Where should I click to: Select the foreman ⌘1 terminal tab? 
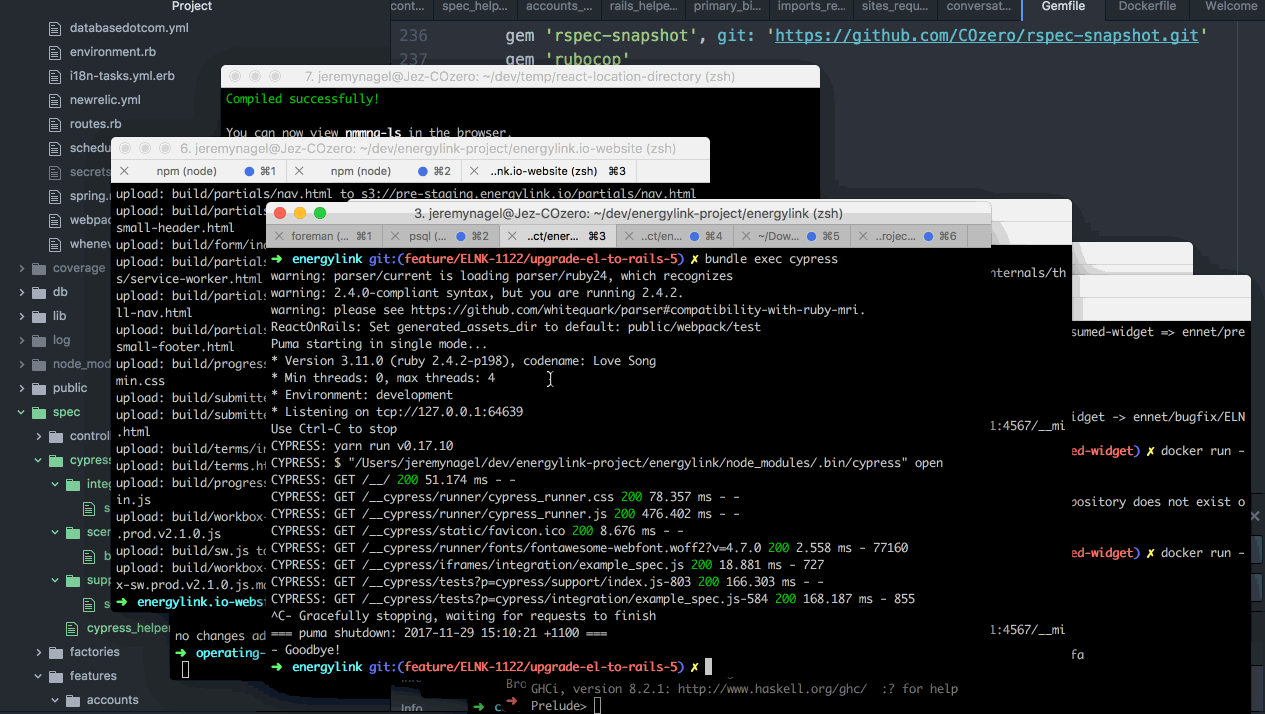point(325,236)
